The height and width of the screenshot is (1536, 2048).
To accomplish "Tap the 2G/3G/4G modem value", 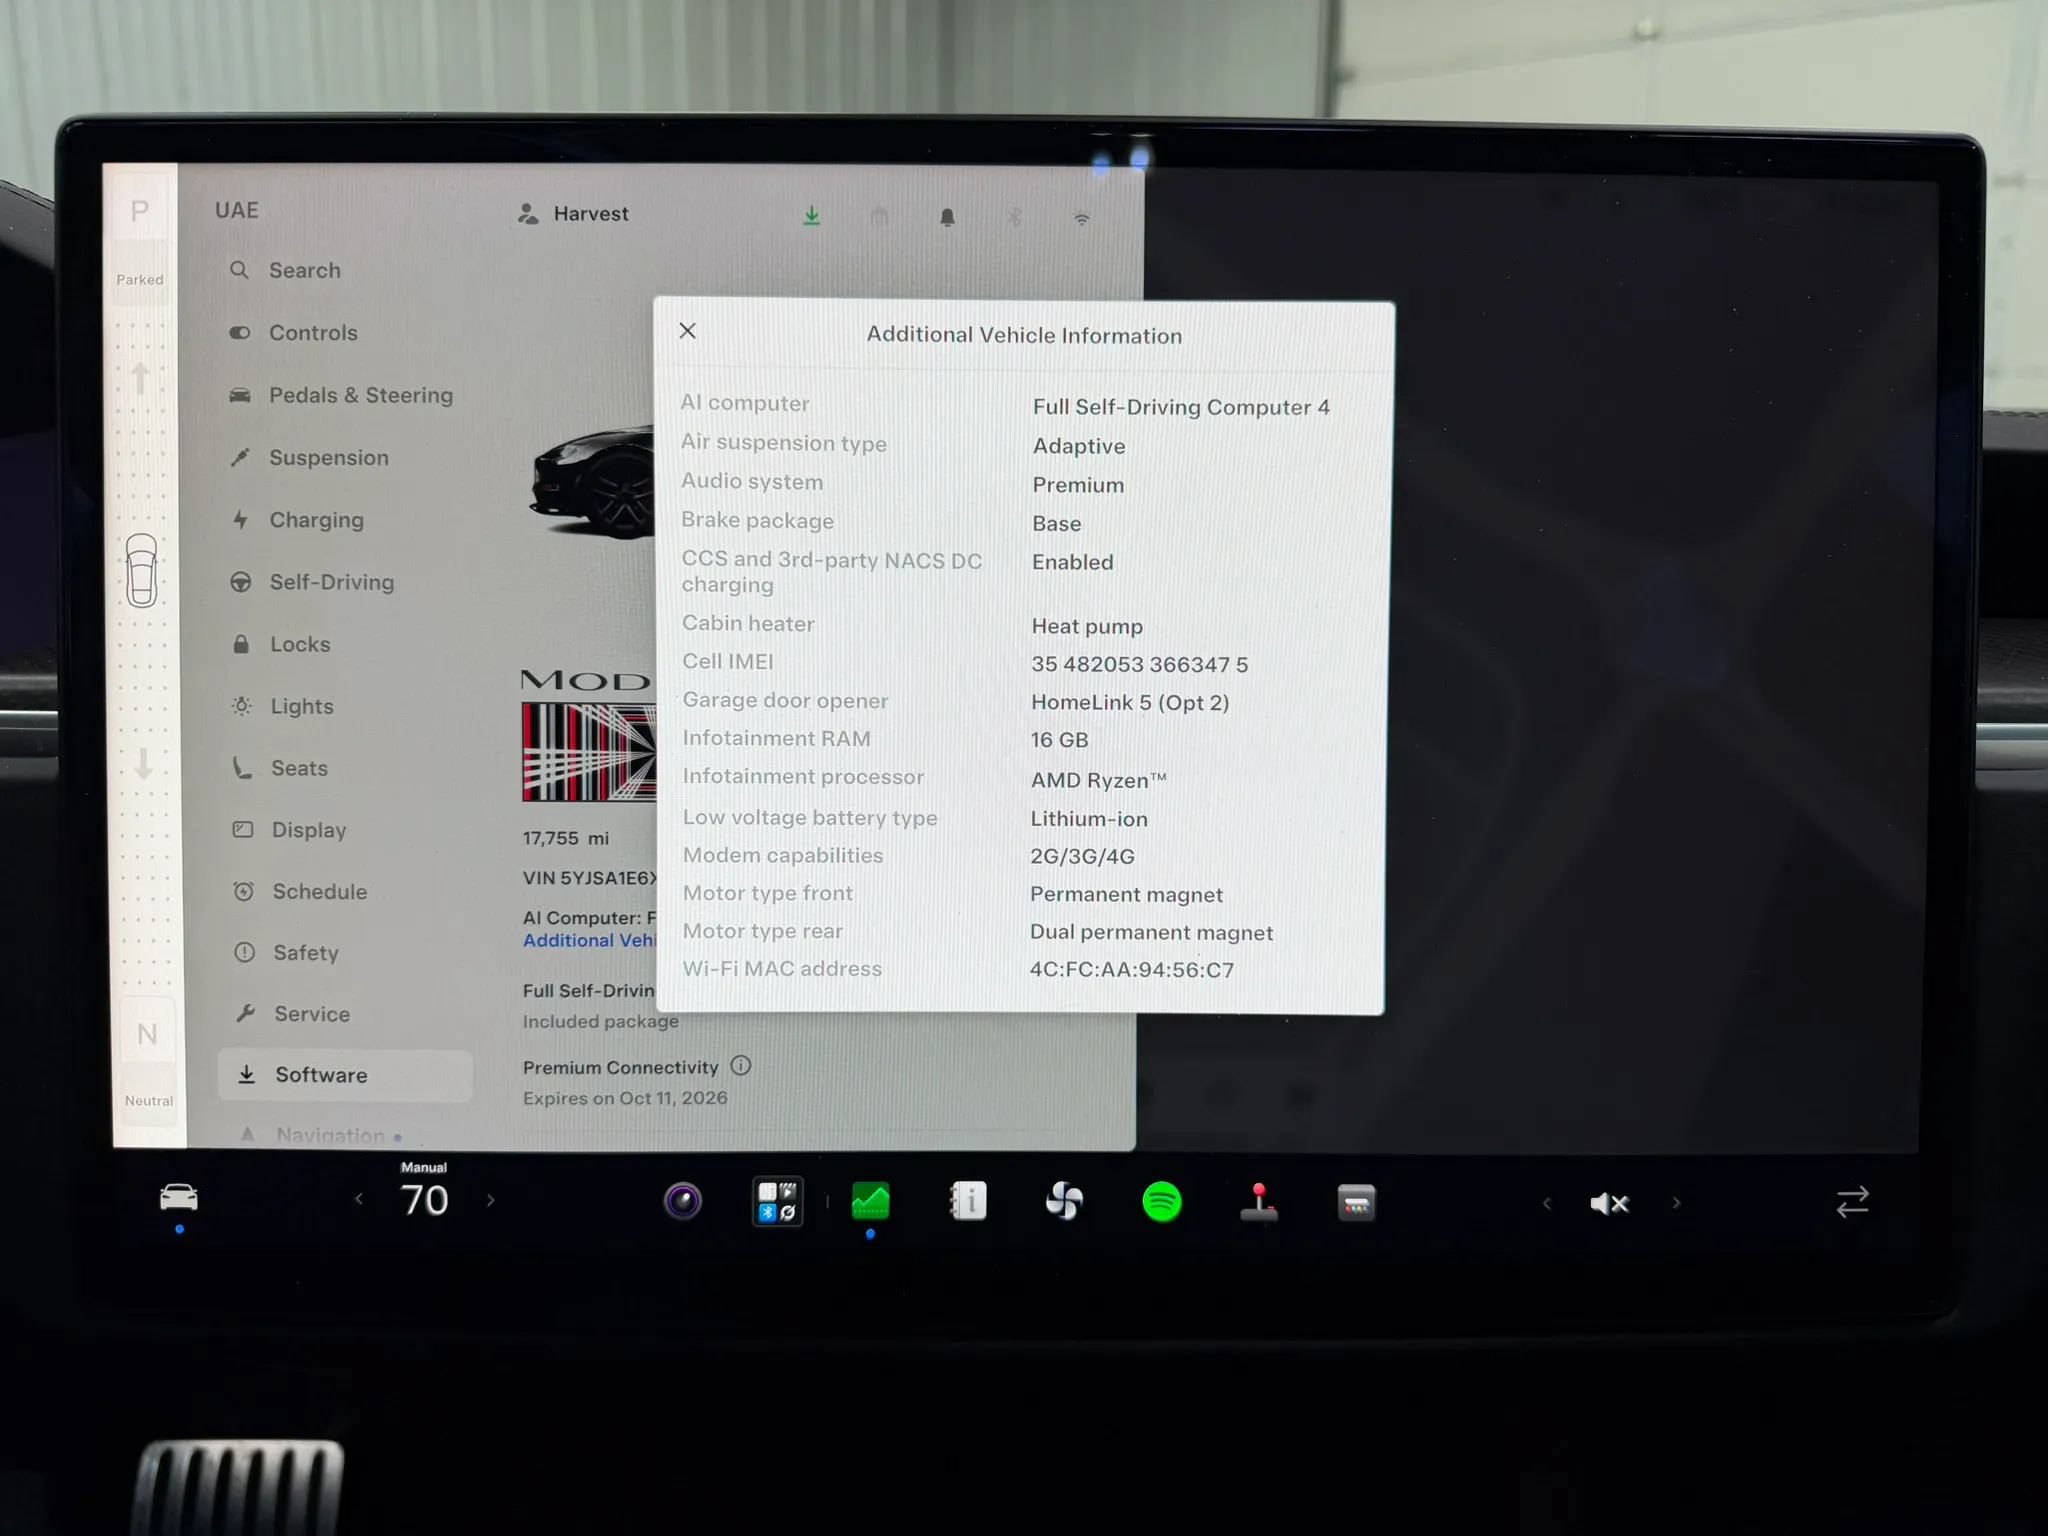I will (1082, 856).
